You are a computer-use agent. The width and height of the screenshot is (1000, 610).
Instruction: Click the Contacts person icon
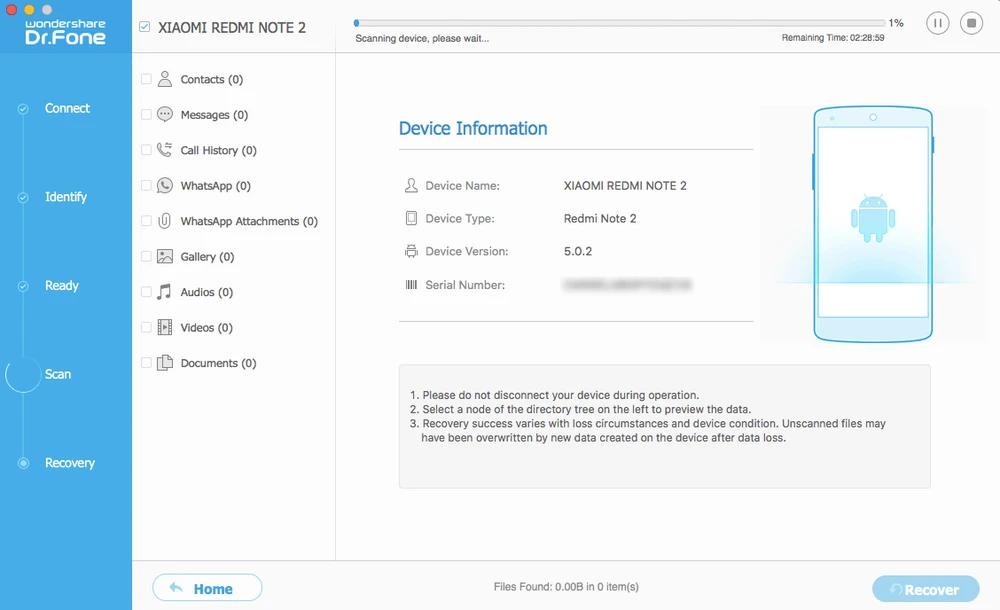(165, 79)
